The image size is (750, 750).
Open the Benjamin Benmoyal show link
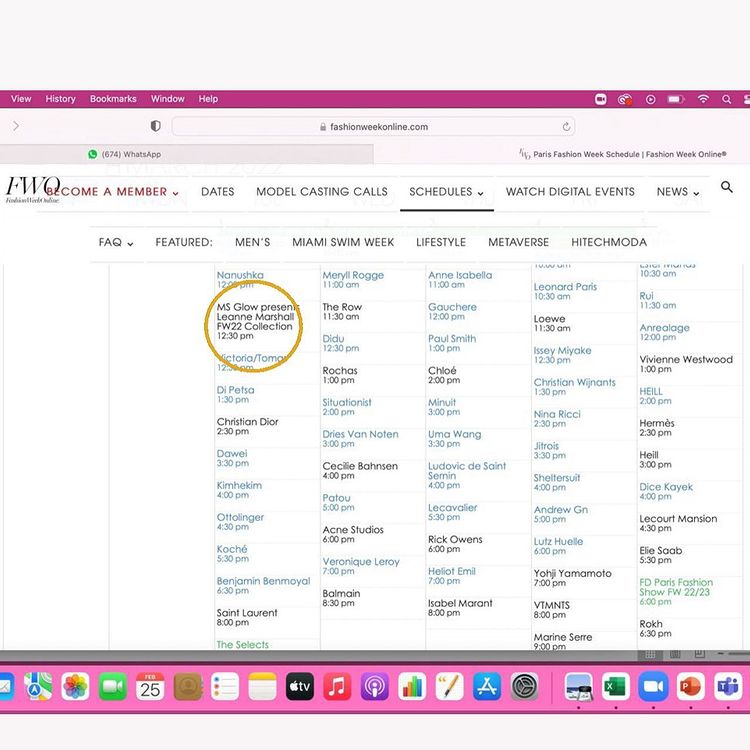264,581
